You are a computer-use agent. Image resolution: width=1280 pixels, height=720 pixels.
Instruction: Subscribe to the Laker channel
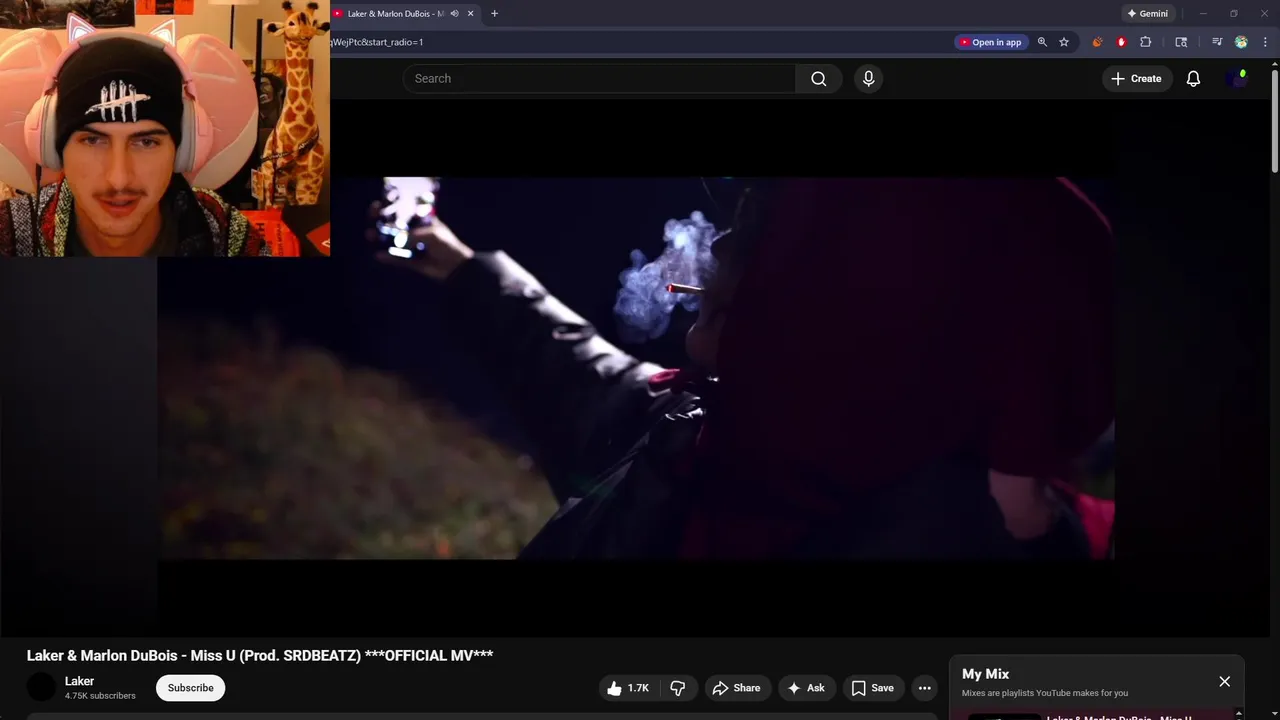(x=190, y=688)
